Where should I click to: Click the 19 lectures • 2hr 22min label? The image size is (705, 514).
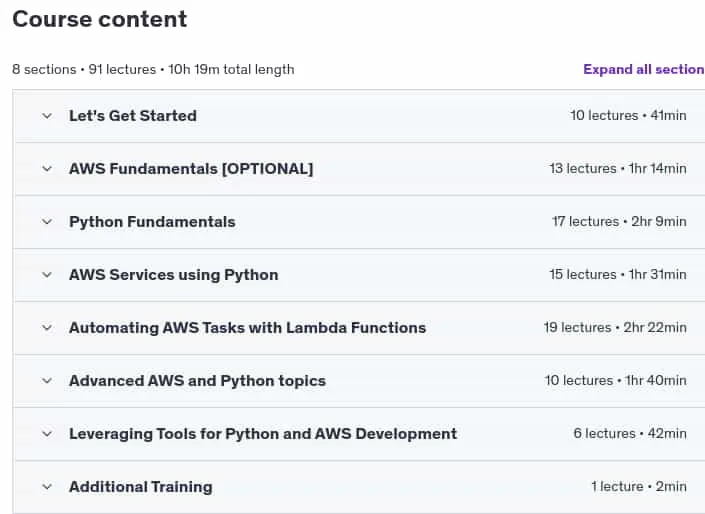[615, 327]
